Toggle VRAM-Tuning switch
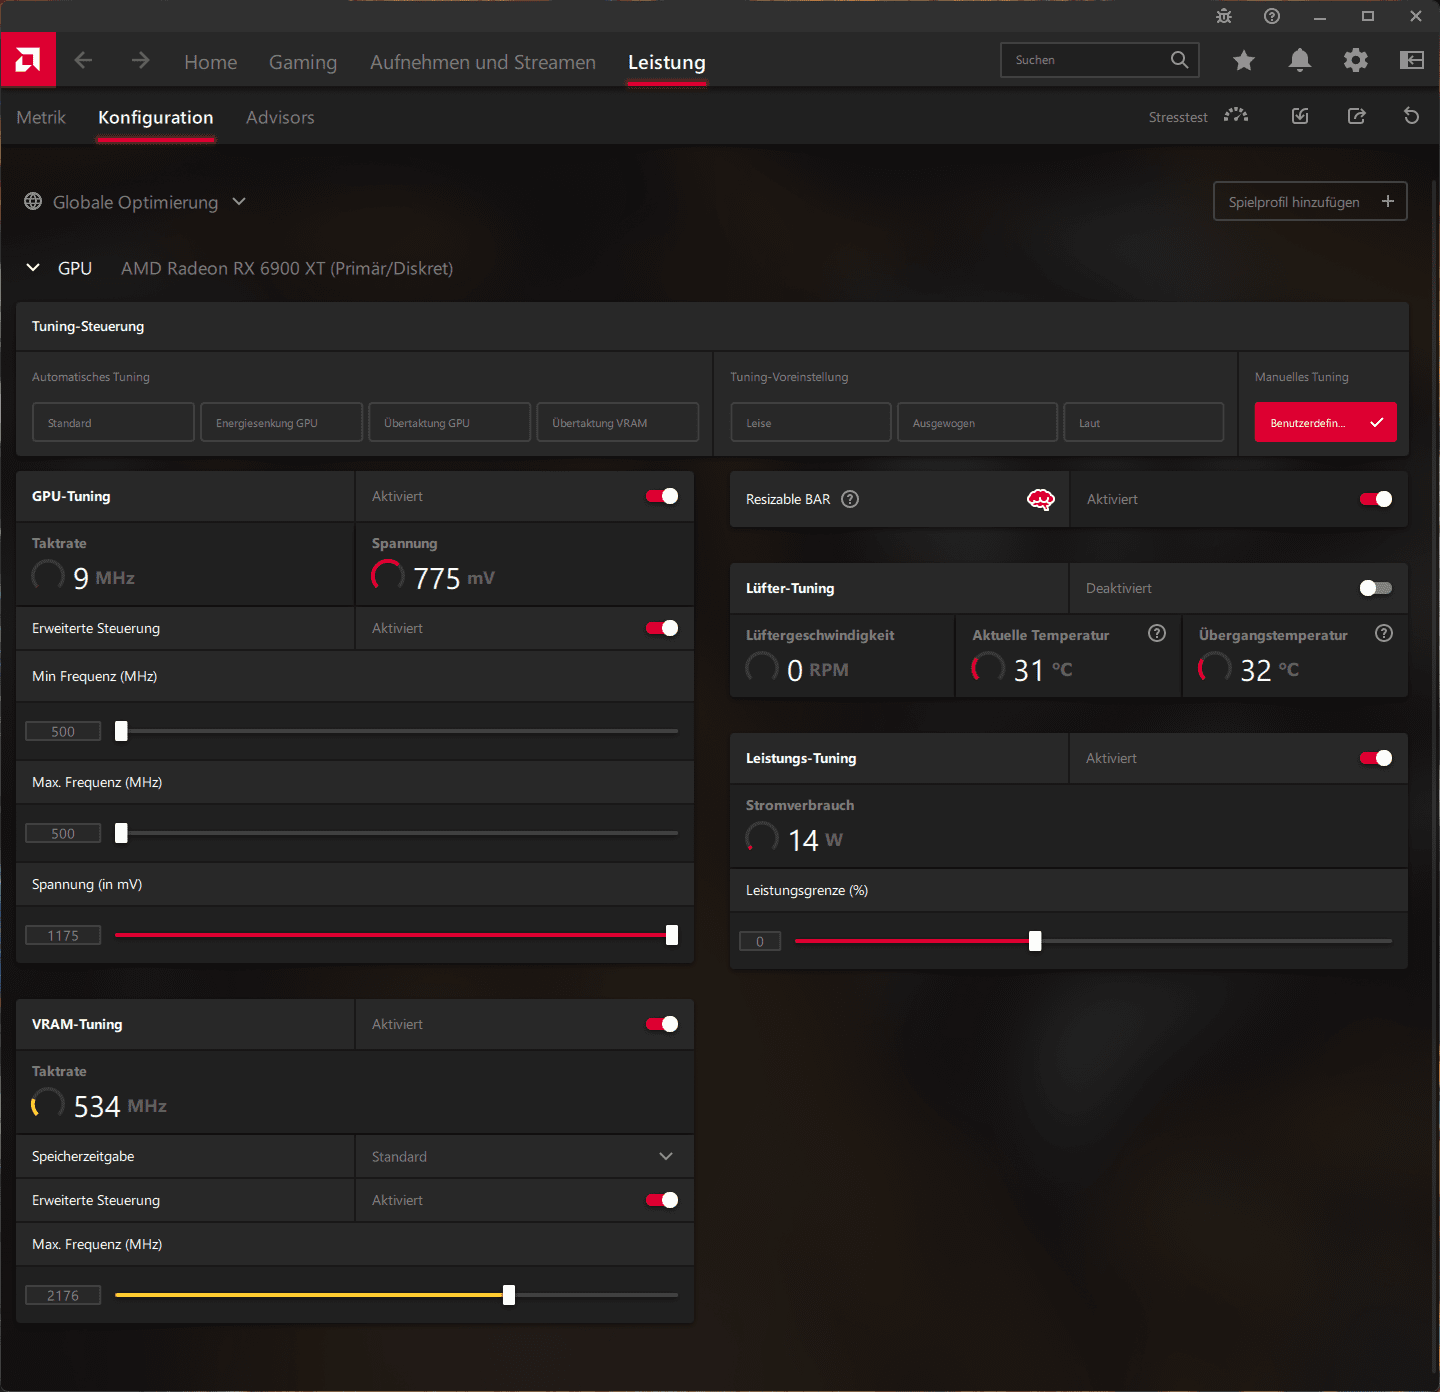Image resolution: width=1440 pixels, height=1392 pixels. click(662, 1024)
